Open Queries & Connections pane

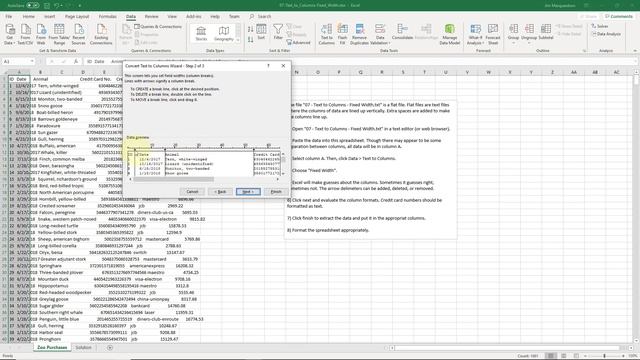pos(158,27)
